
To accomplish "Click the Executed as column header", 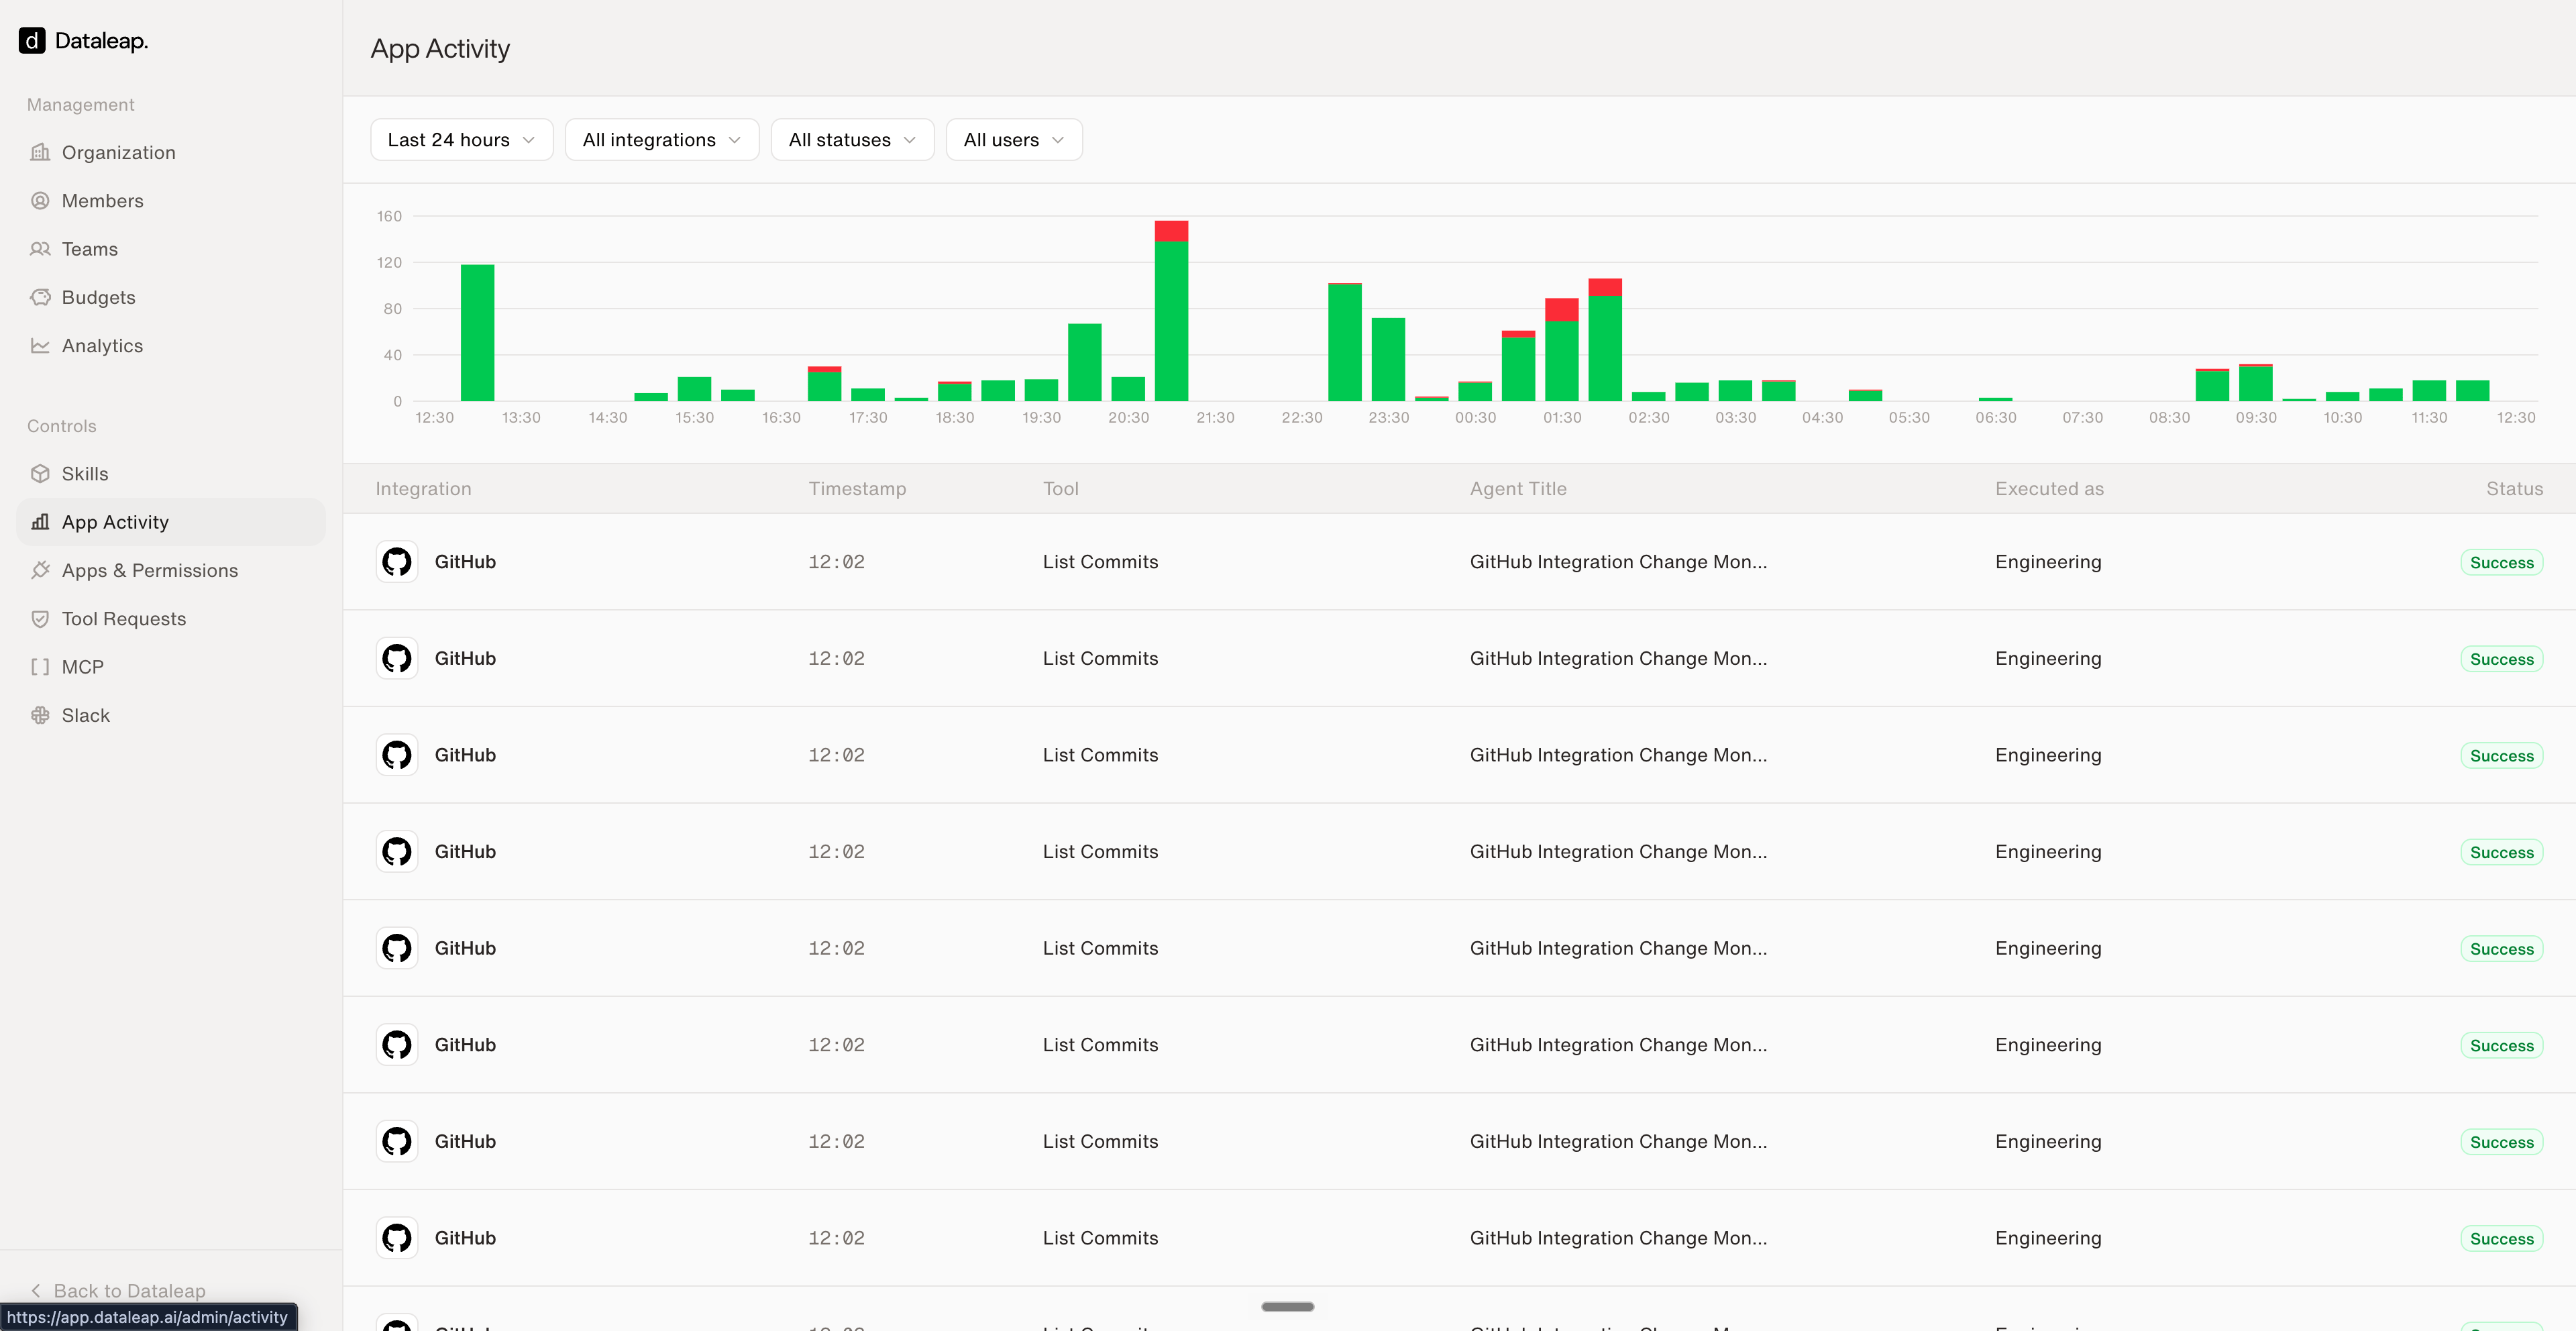I will [x=2049, y=488].
